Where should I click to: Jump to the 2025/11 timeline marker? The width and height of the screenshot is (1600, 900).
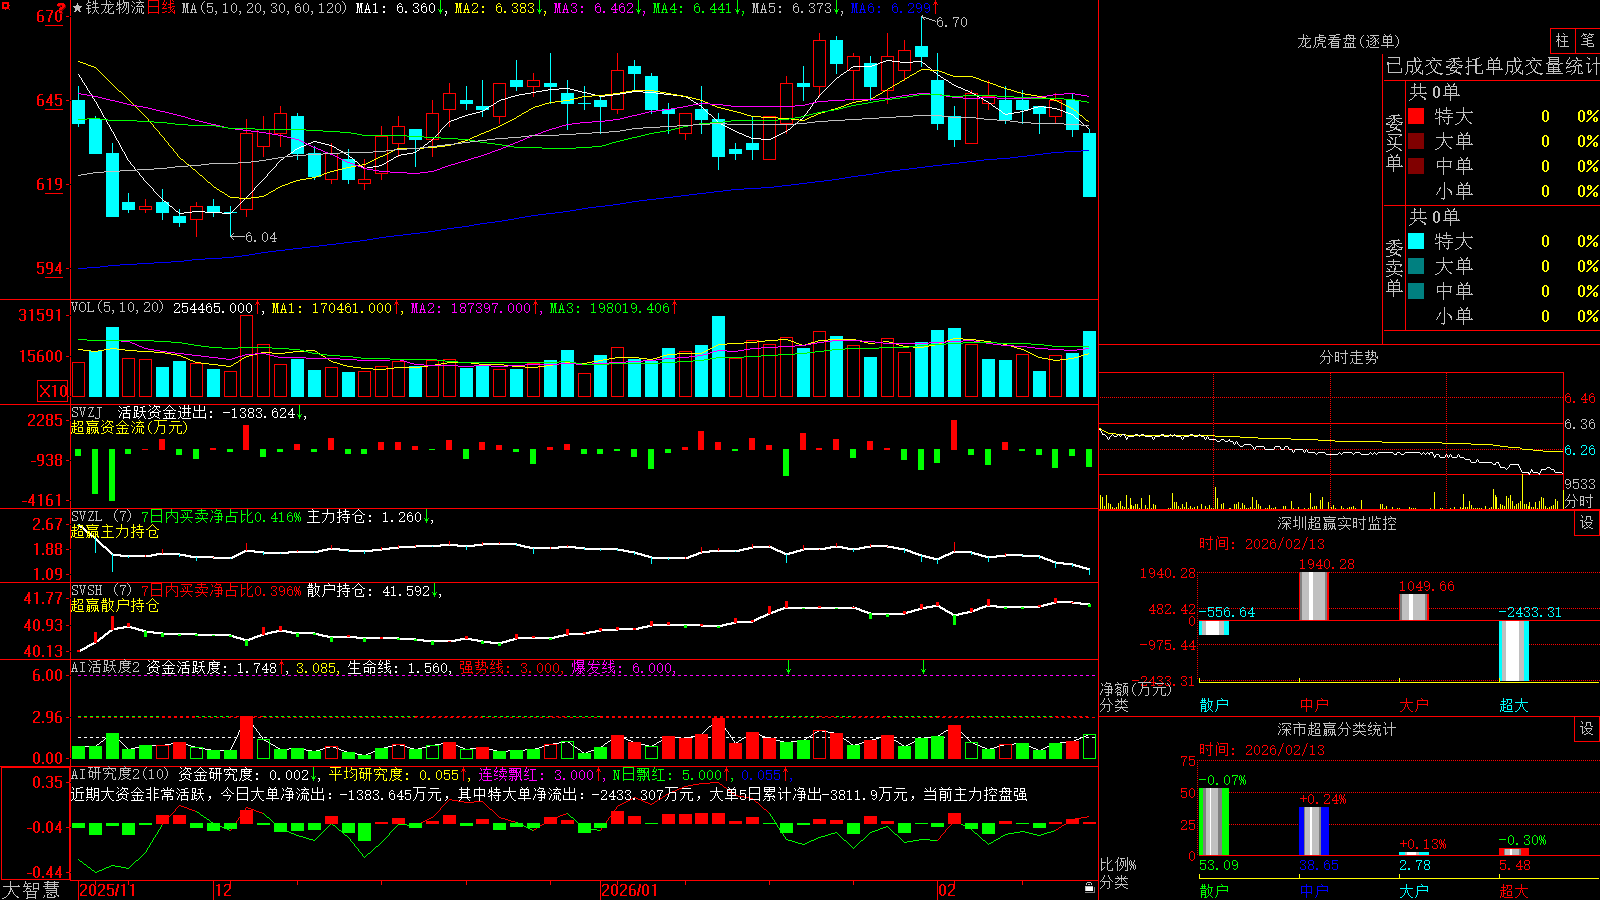[x=107, y=890]
